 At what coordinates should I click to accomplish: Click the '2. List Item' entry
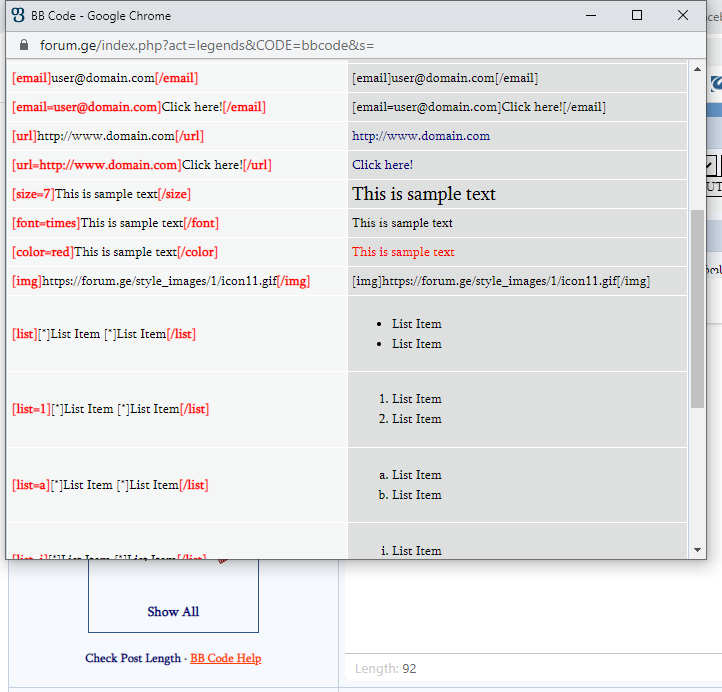point(410,419)
